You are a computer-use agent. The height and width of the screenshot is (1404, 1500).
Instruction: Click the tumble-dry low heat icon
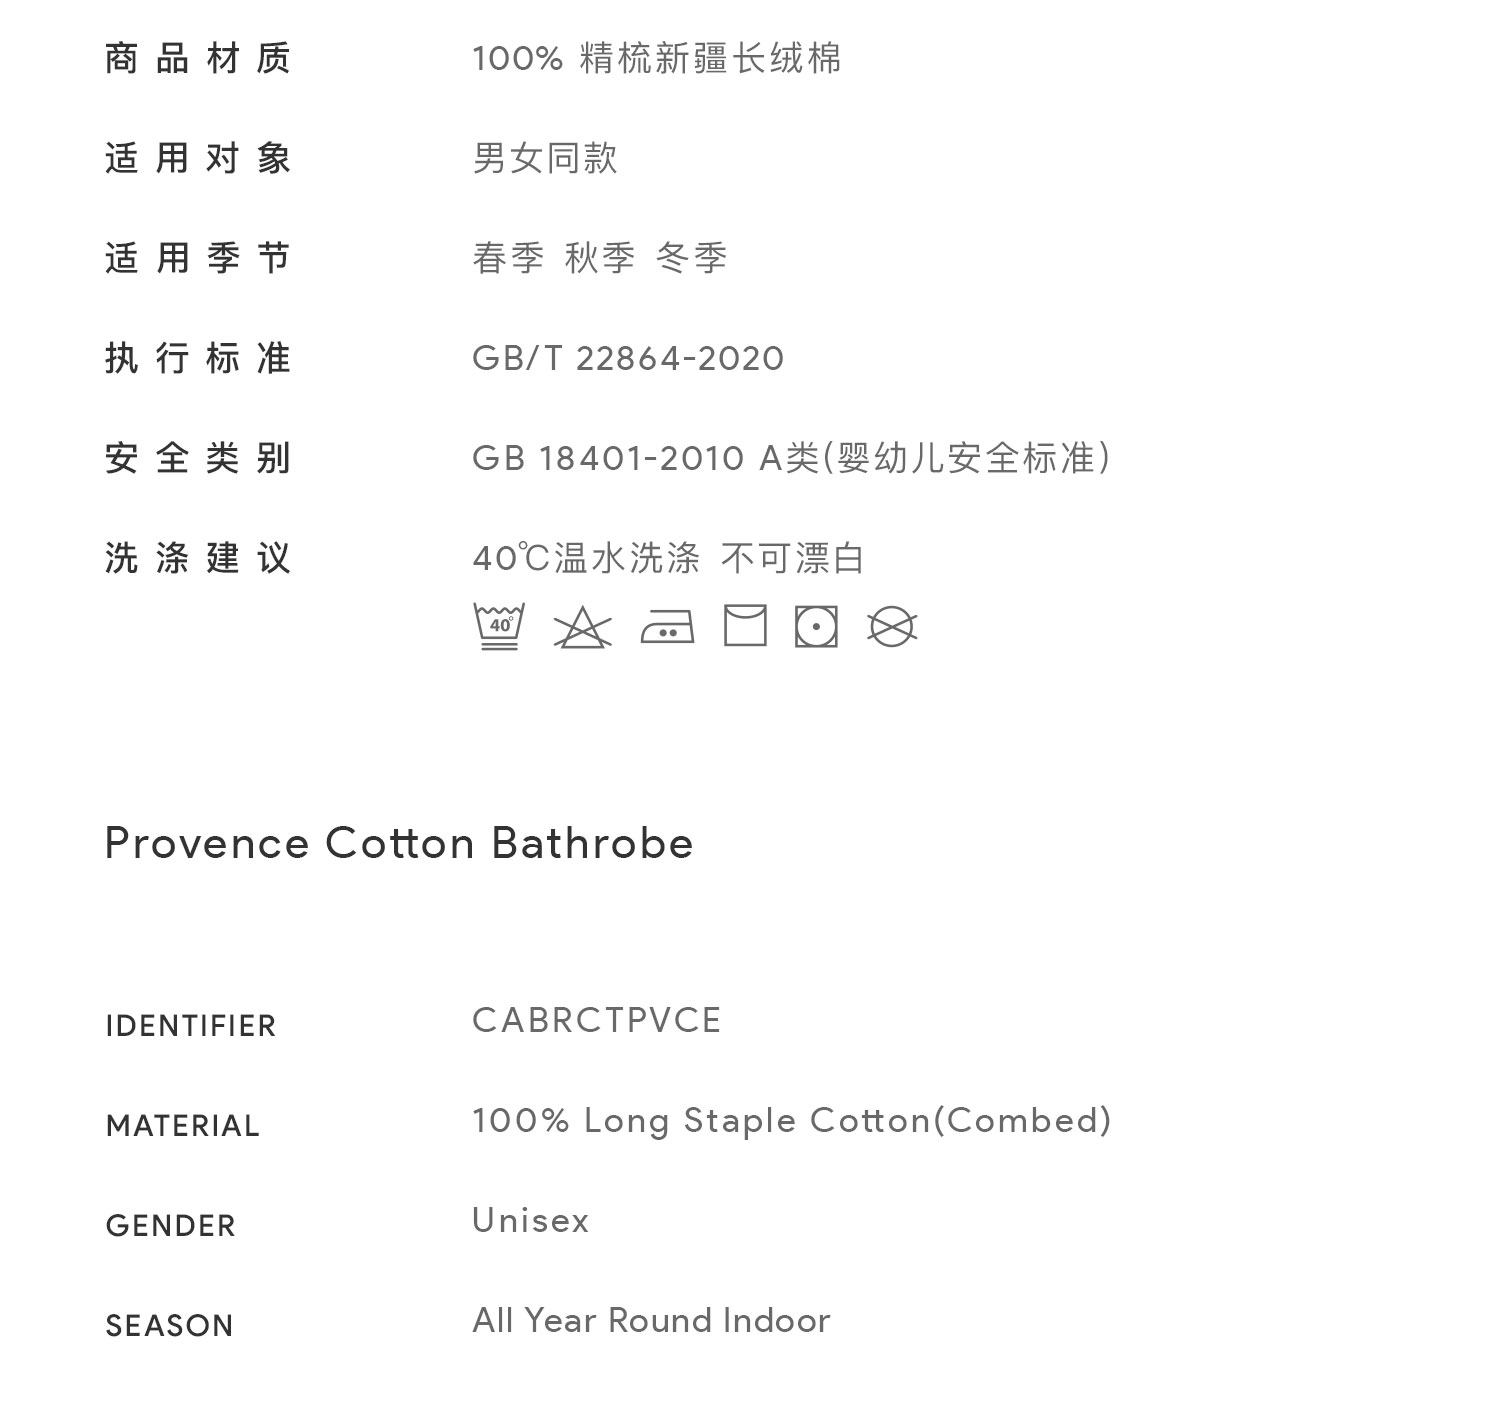coord(816,627)
